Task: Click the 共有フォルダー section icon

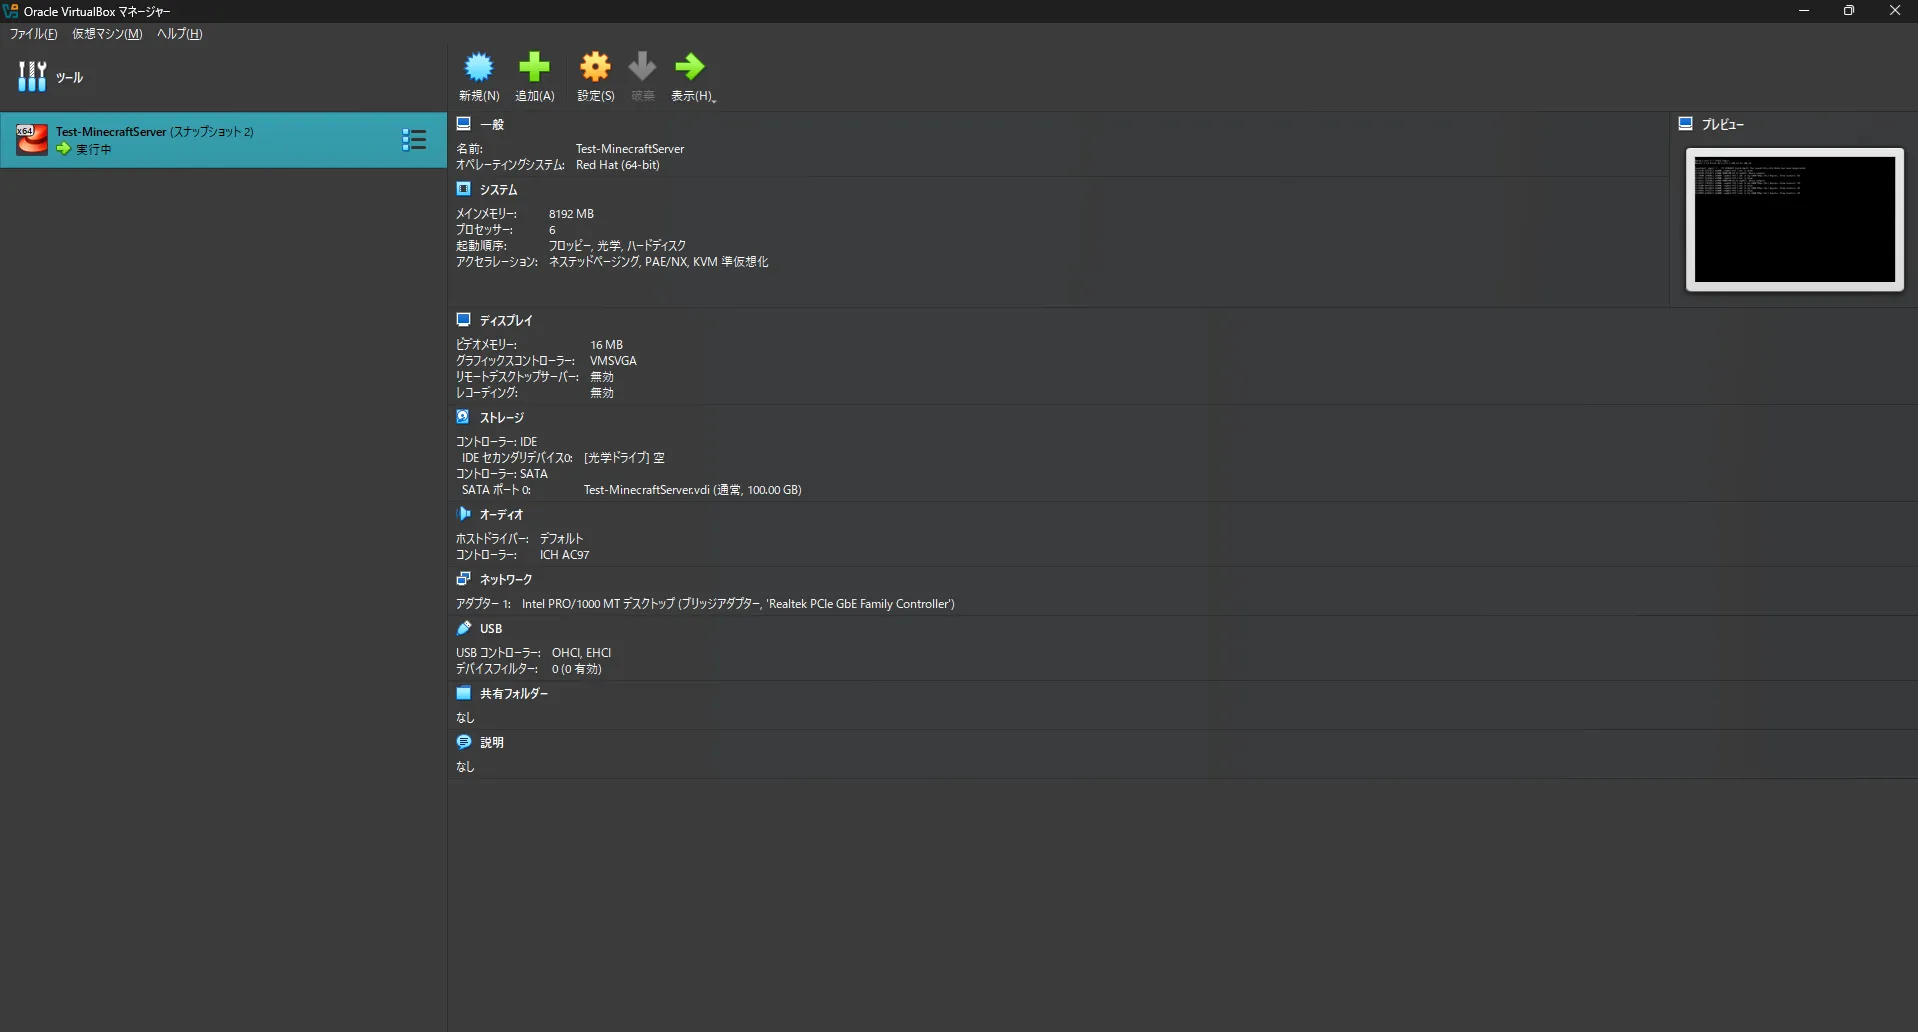Action: click(463, 693)
